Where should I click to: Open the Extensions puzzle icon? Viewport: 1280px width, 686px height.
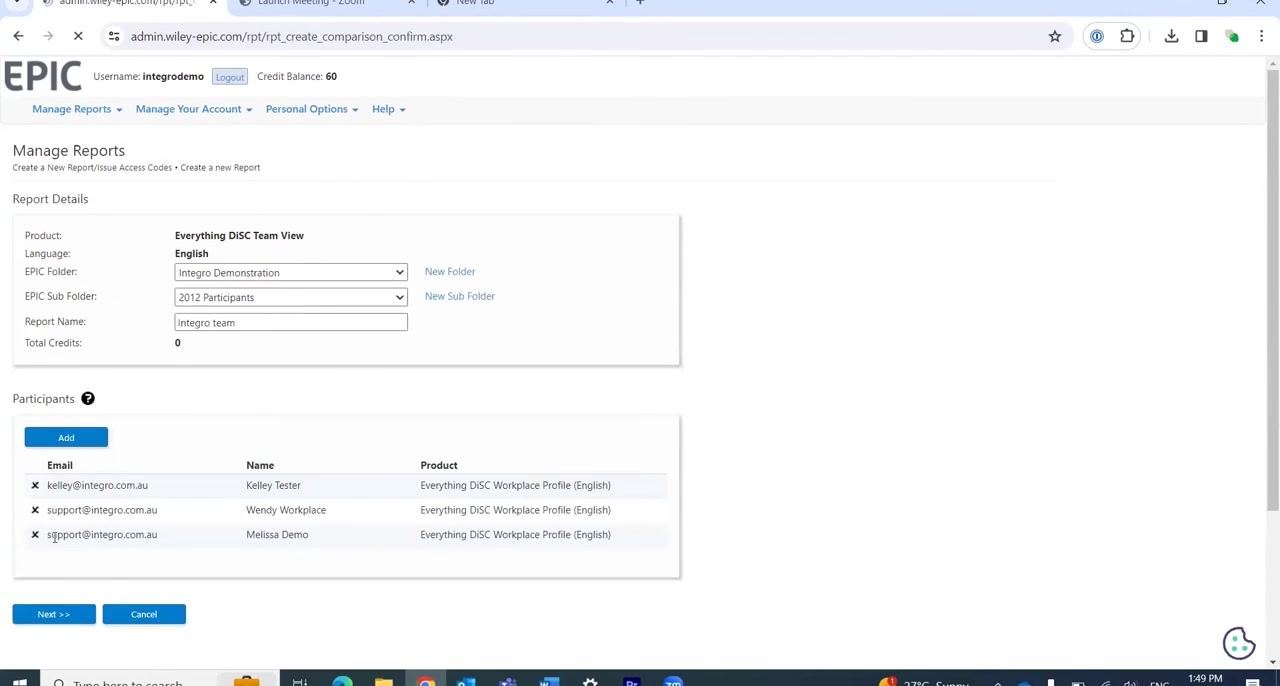1127,36
